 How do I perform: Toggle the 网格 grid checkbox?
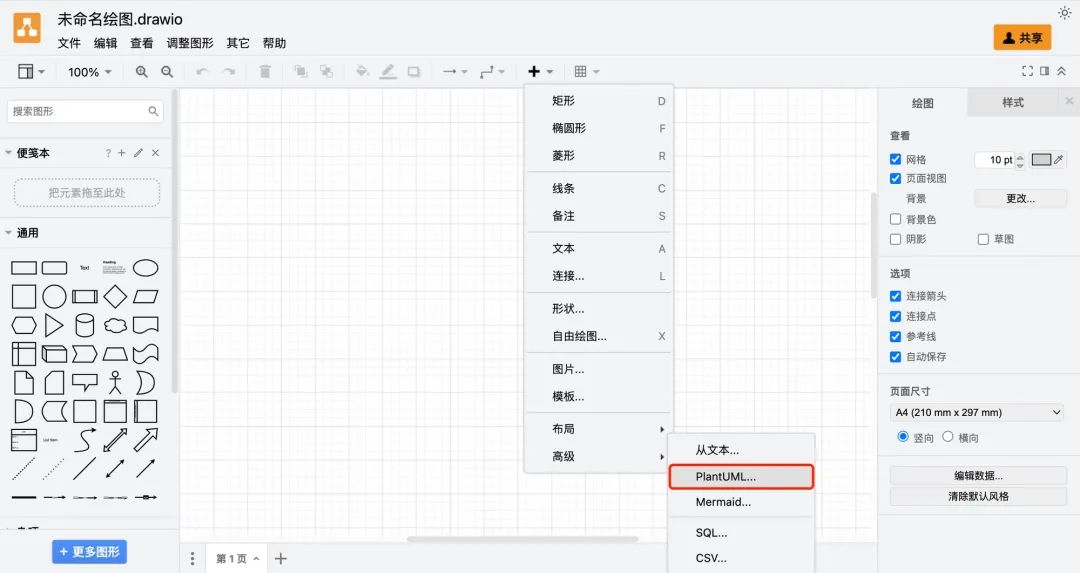pos(895,159)
